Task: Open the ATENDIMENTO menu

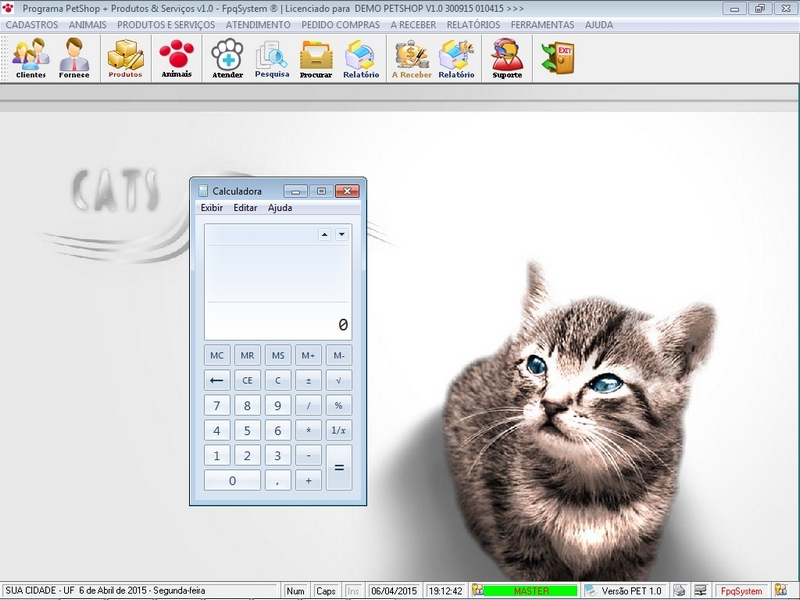Action: click(x=258, y=24)
